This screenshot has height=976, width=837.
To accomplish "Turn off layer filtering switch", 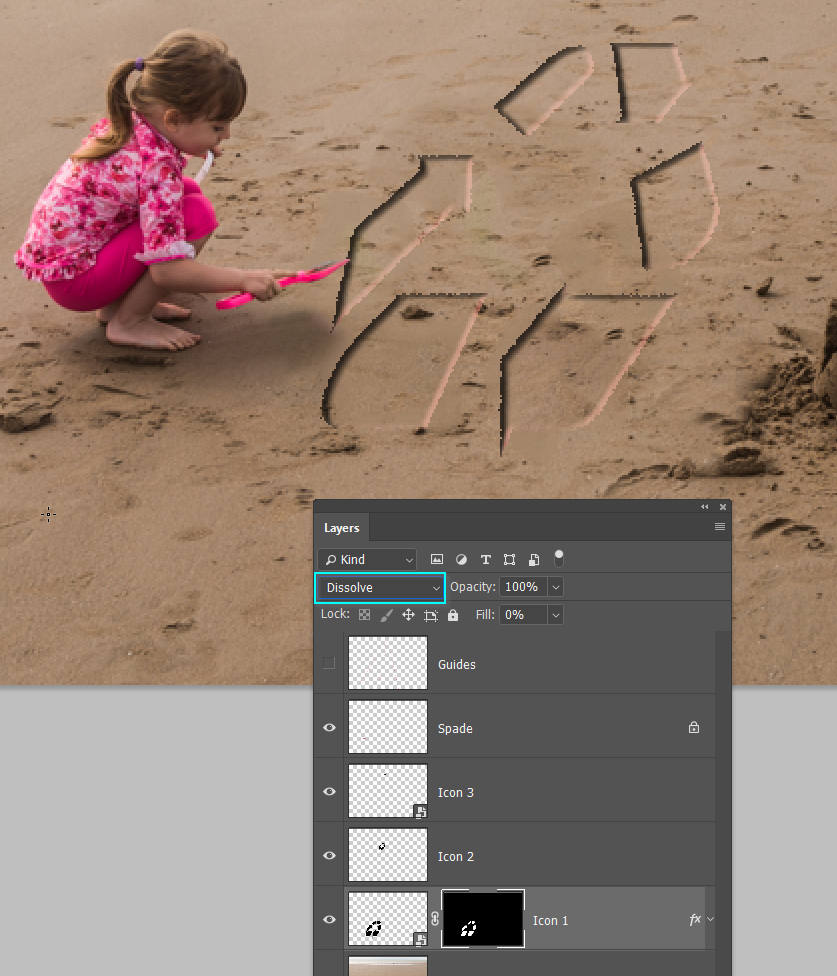I will (x=559, y=557).
